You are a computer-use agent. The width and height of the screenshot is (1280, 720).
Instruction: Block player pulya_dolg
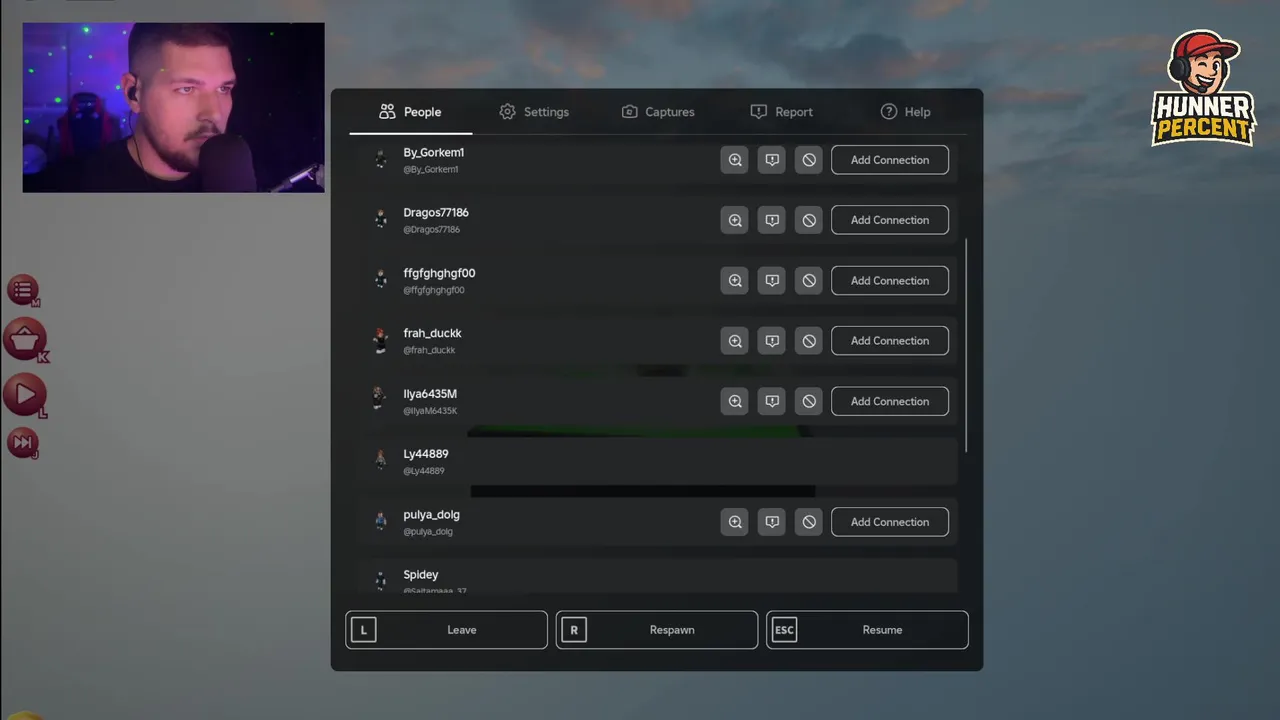(809, 522)
